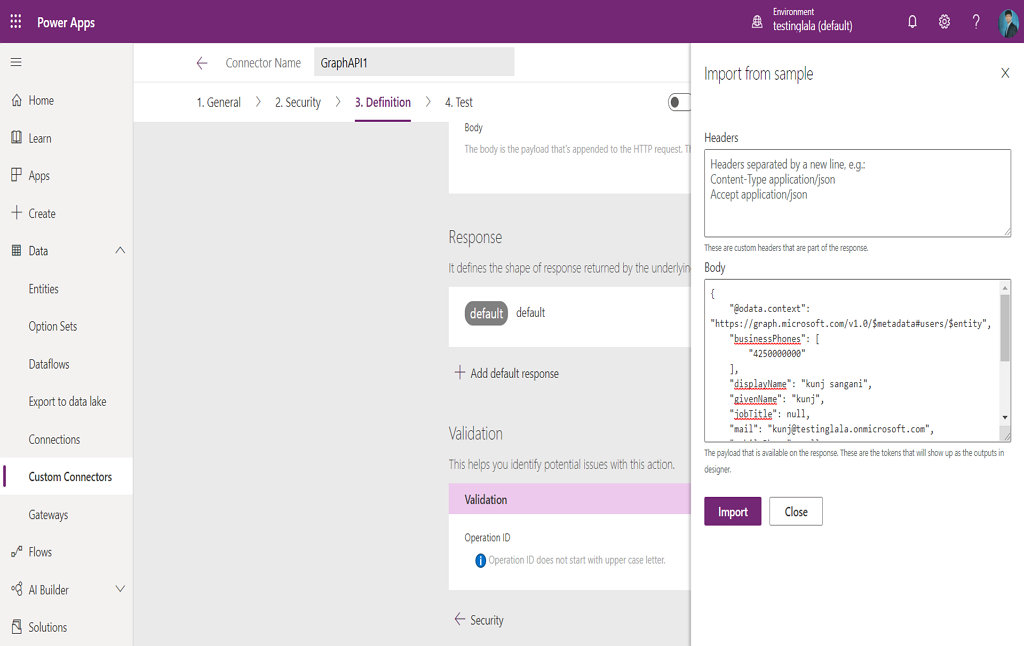Click chevron between General and Security steps

tap(258, 101)
